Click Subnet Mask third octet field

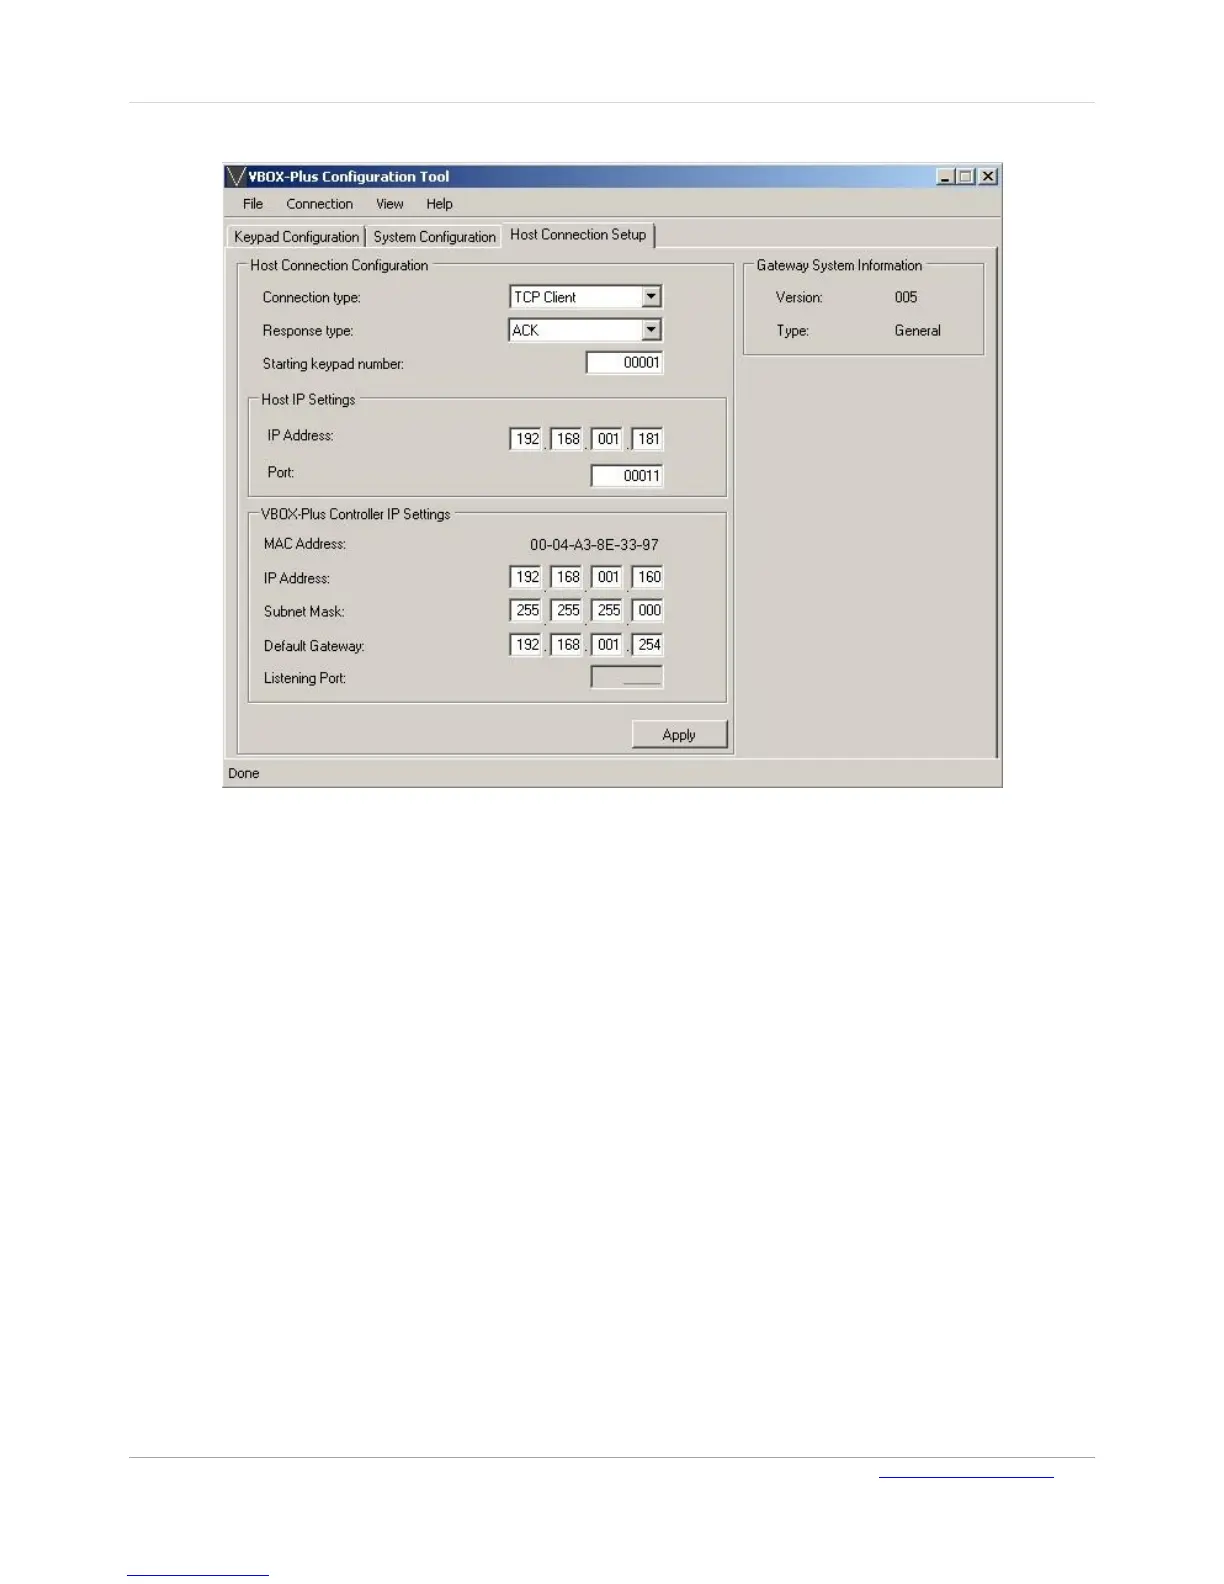[x=607, y=610]
